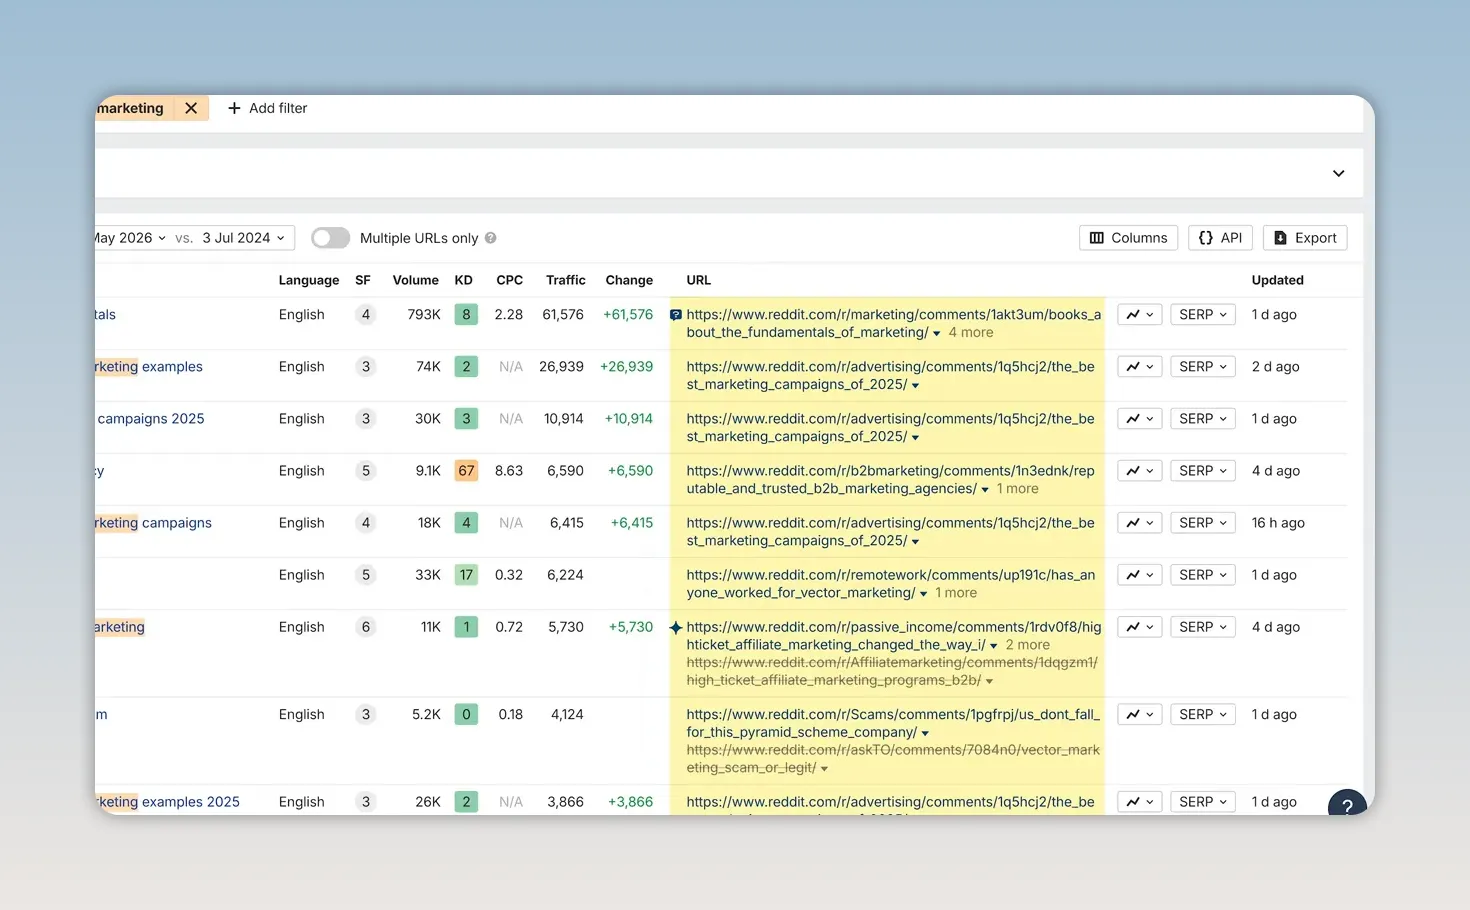Open position history chart for 26K volume row
Screen dimensions: 1470x910
(1139, 802)
